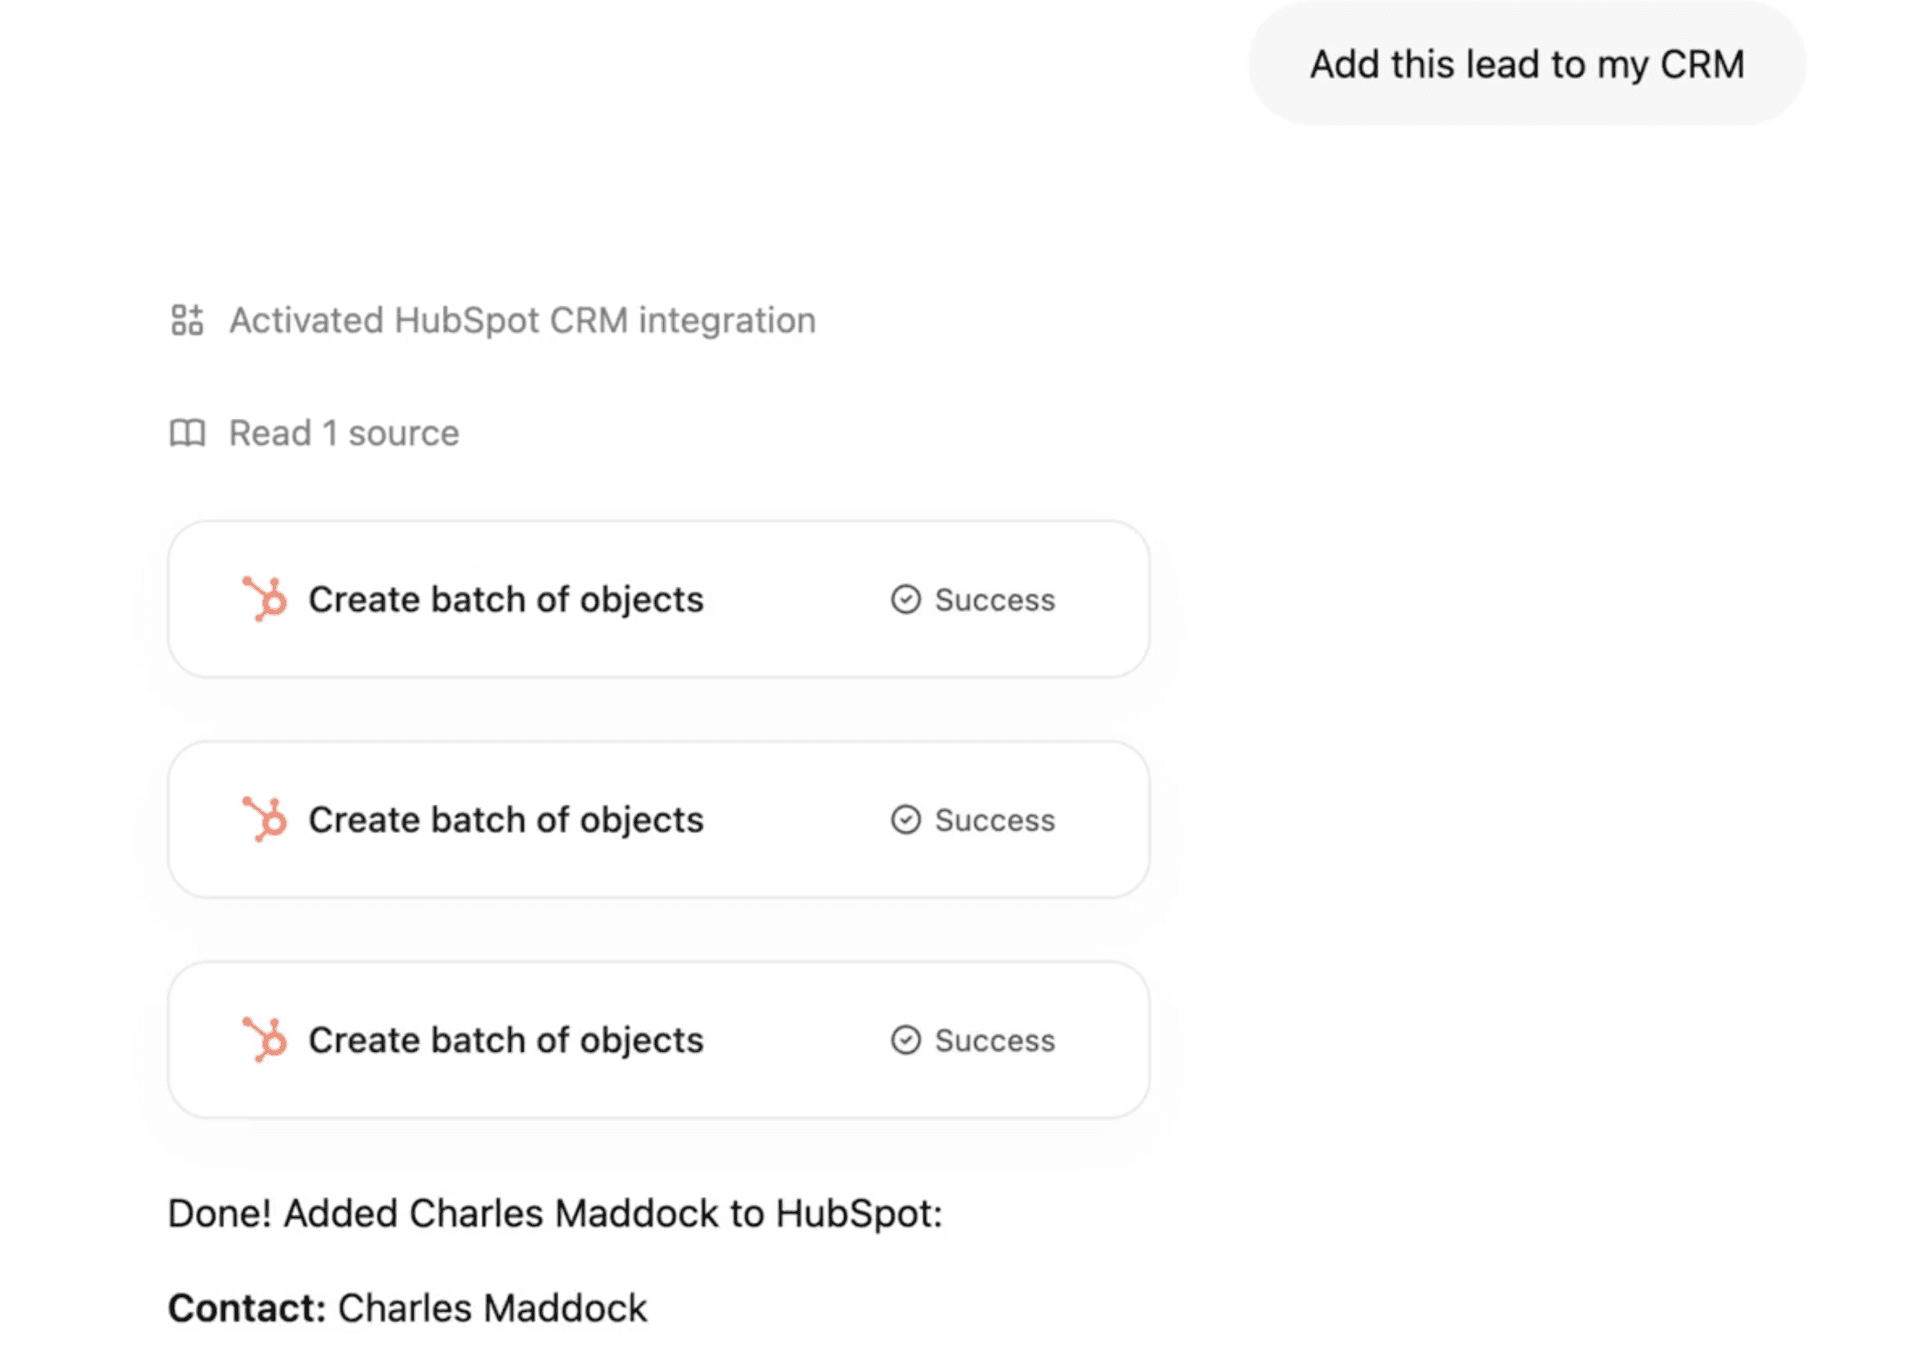The image size is (1920, 1352).
Task: Expand the "Read 1 source" step
Action: click(x=344, y=433)
